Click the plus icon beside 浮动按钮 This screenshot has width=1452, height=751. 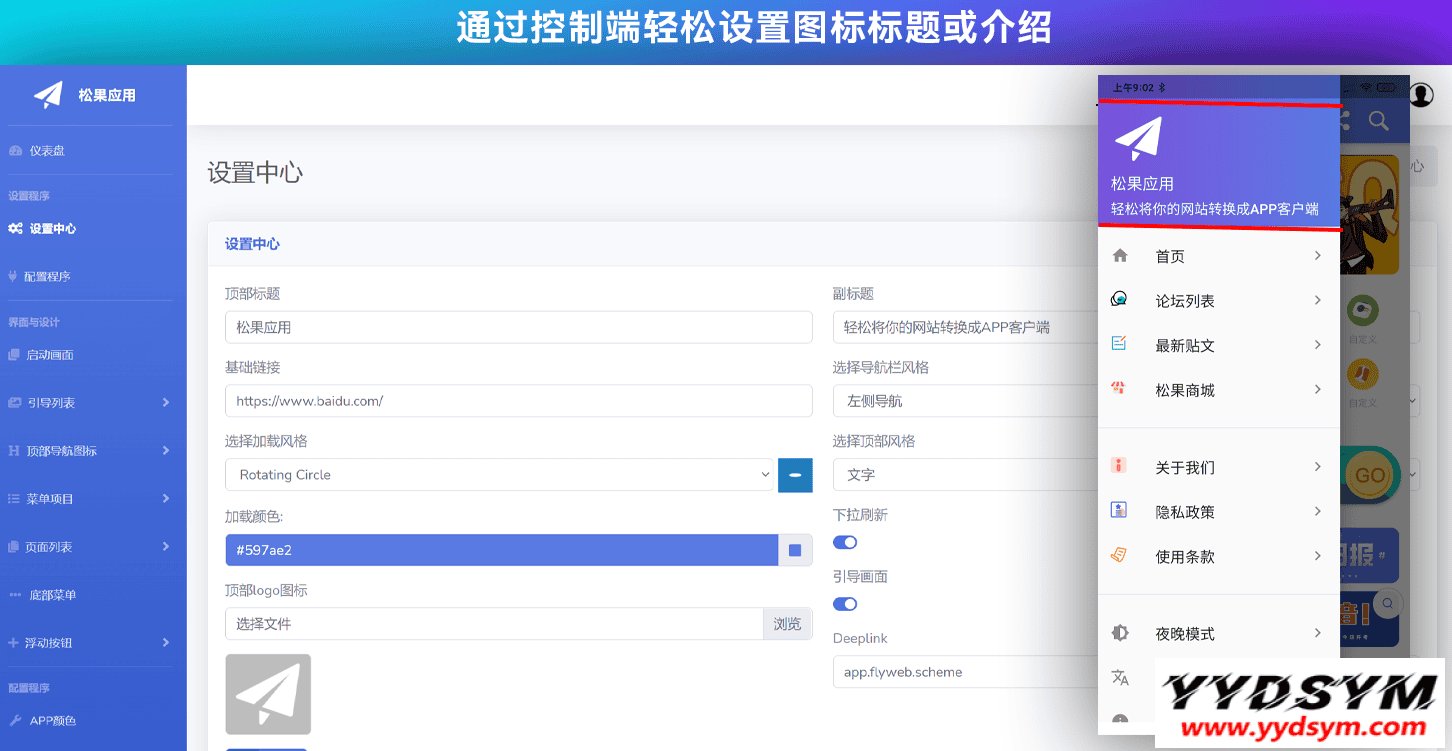(x=13, y=643)
